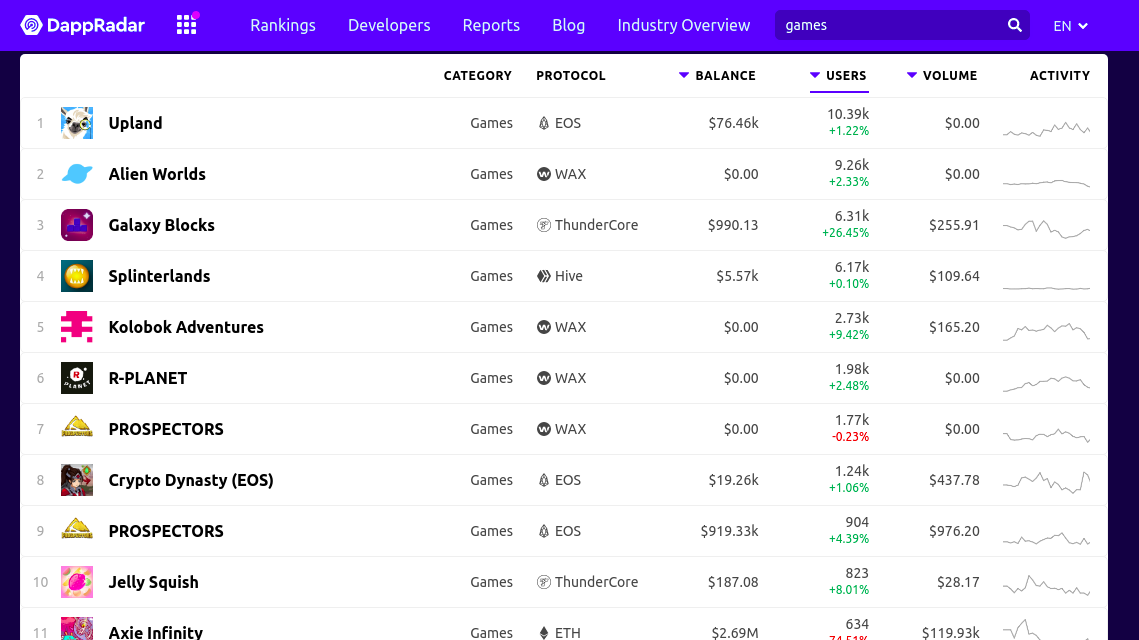The width and height of the screenshot is (1139, 640).
Task: Open the Rankings menu
Action: pos(283,25)
